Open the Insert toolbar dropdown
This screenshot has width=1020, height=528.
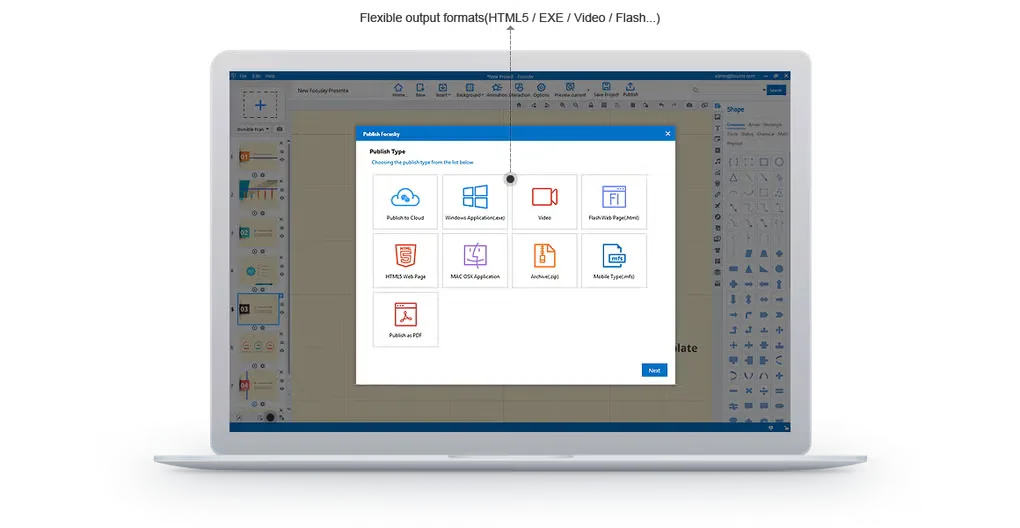[443, 90]
